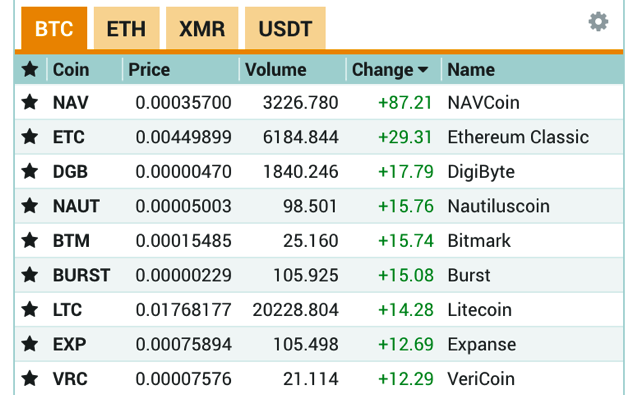Viewport: 638px width, 395px height.
Task: Sort by the Name column header
Action: [471, 70]
